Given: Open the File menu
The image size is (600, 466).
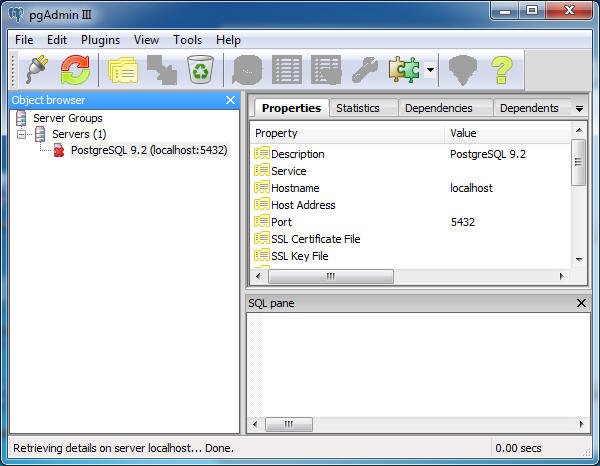Looking at the screenshot, I should tap(24, 40).
